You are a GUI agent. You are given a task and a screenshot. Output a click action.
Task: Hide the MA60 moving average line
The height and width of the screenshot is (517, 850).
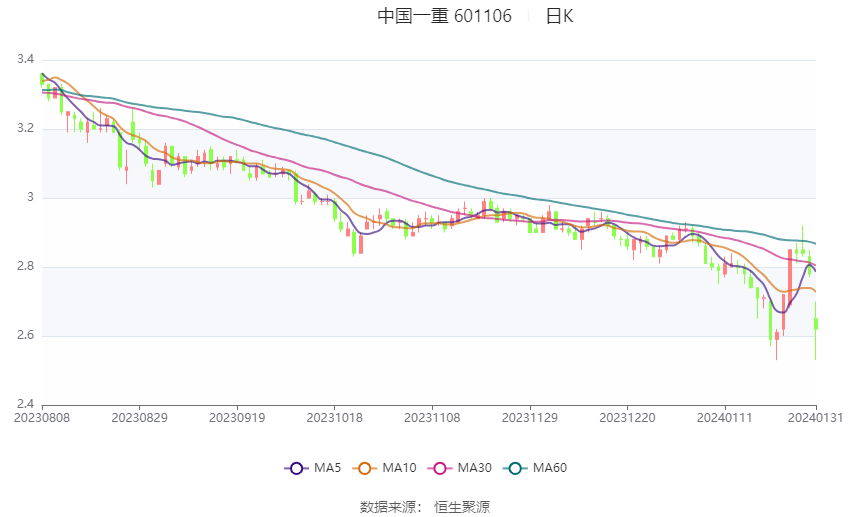click(535, 468)
